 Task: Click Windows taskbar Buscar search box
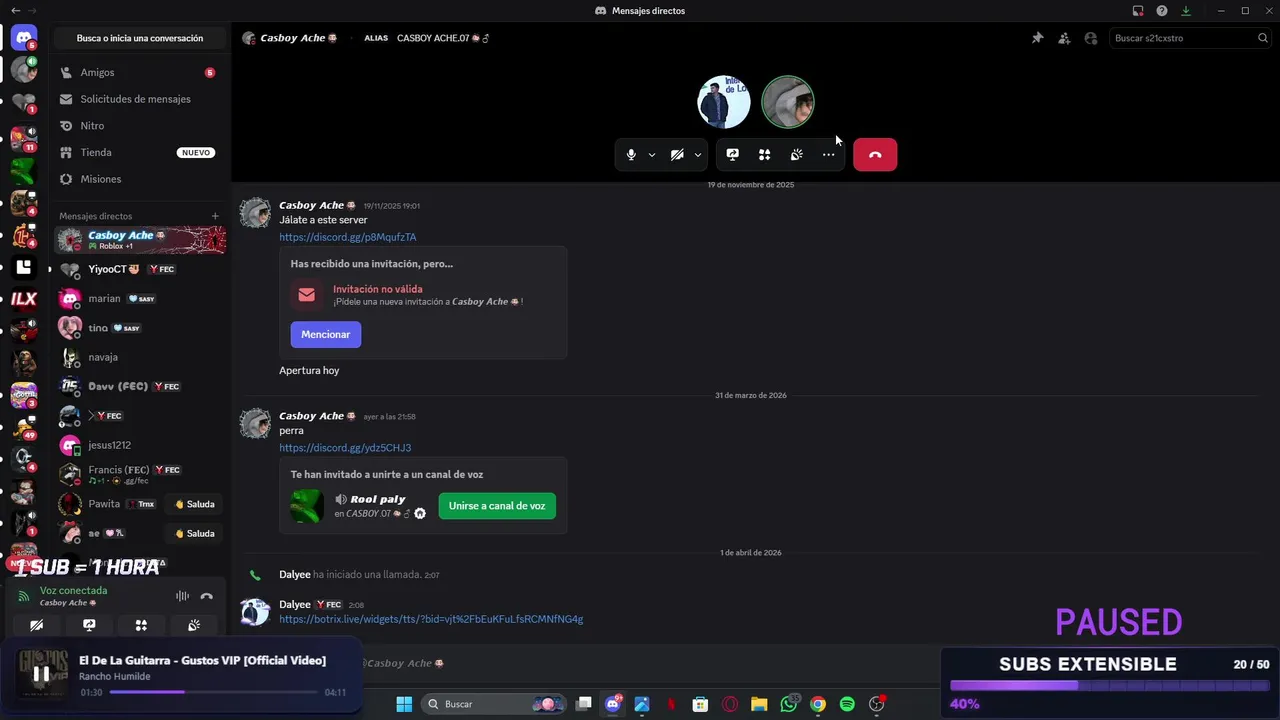point(496,704)
